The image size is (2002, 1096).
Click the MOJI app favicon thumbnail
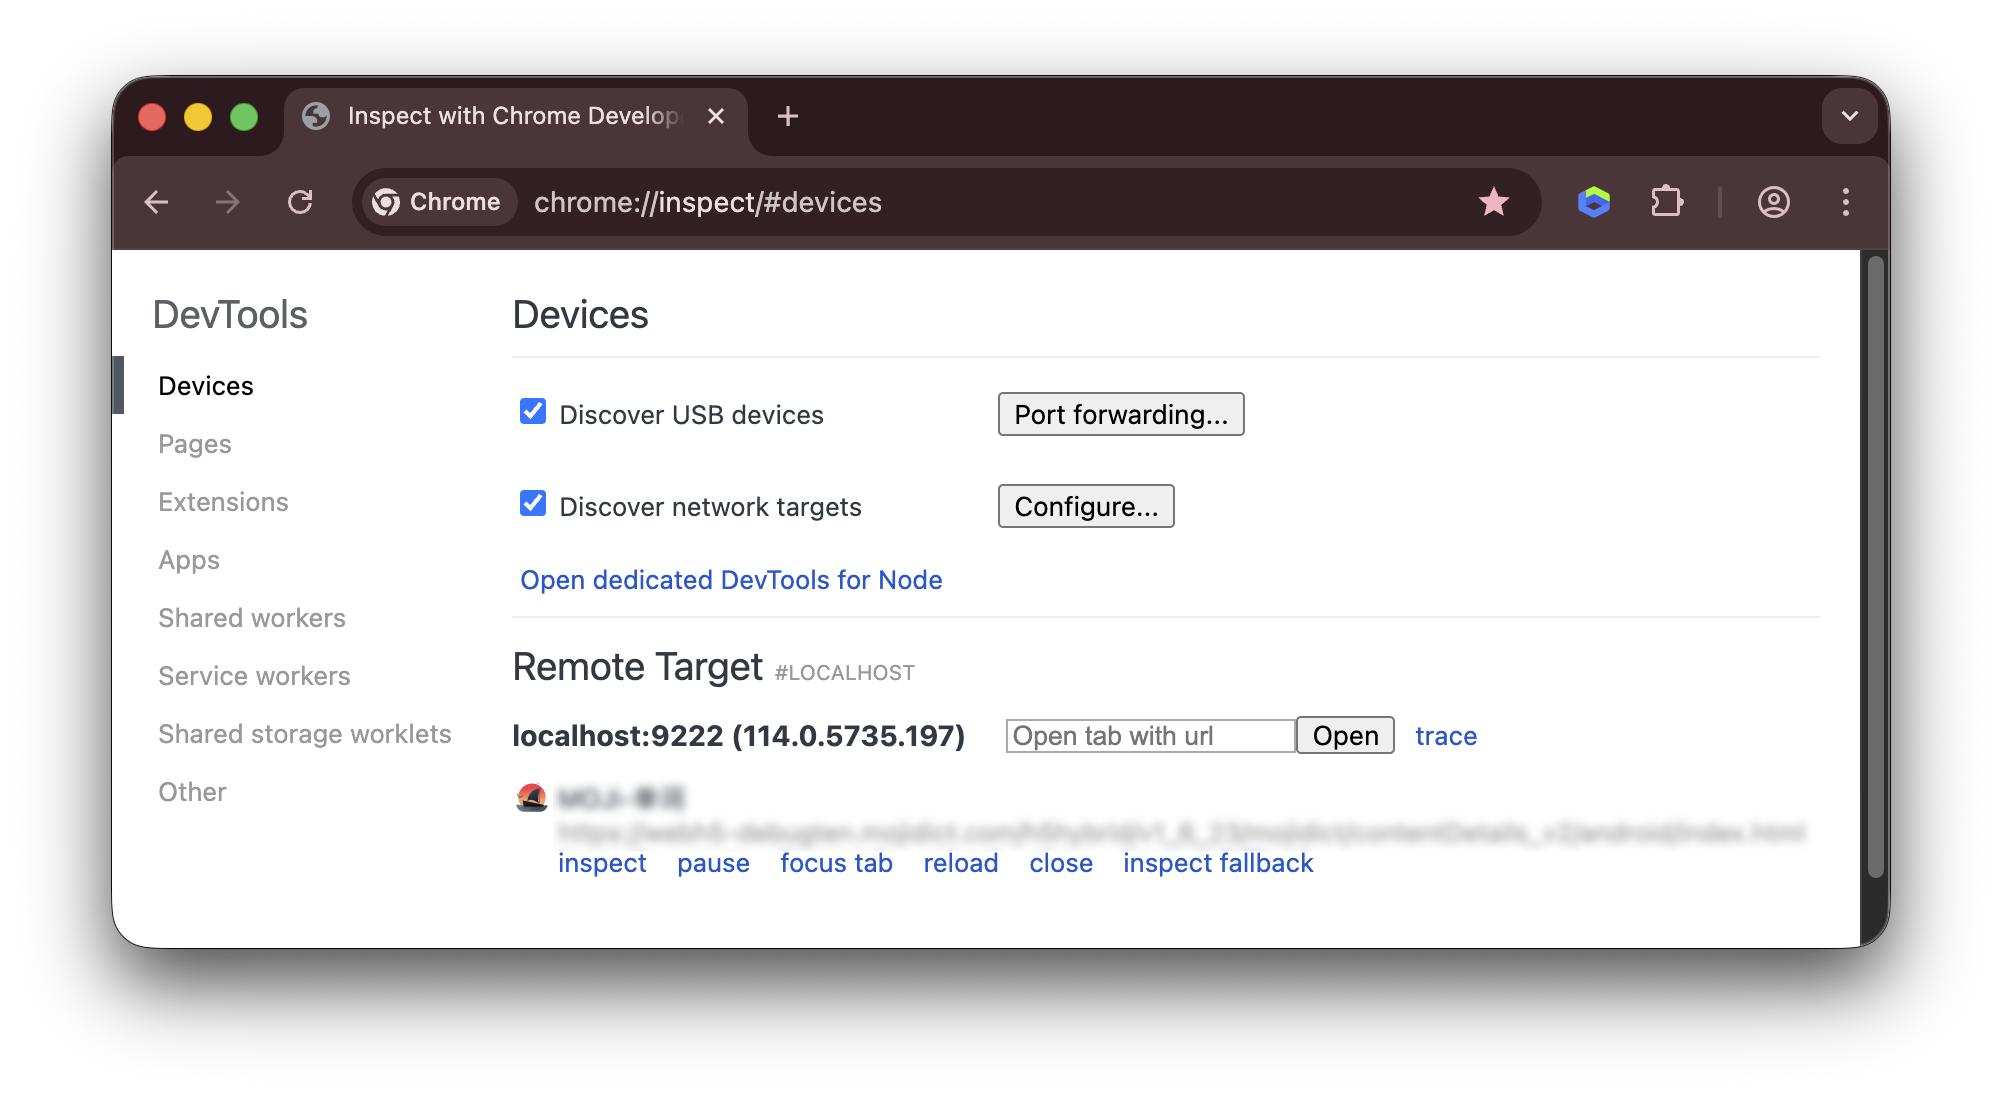[531, 797]
